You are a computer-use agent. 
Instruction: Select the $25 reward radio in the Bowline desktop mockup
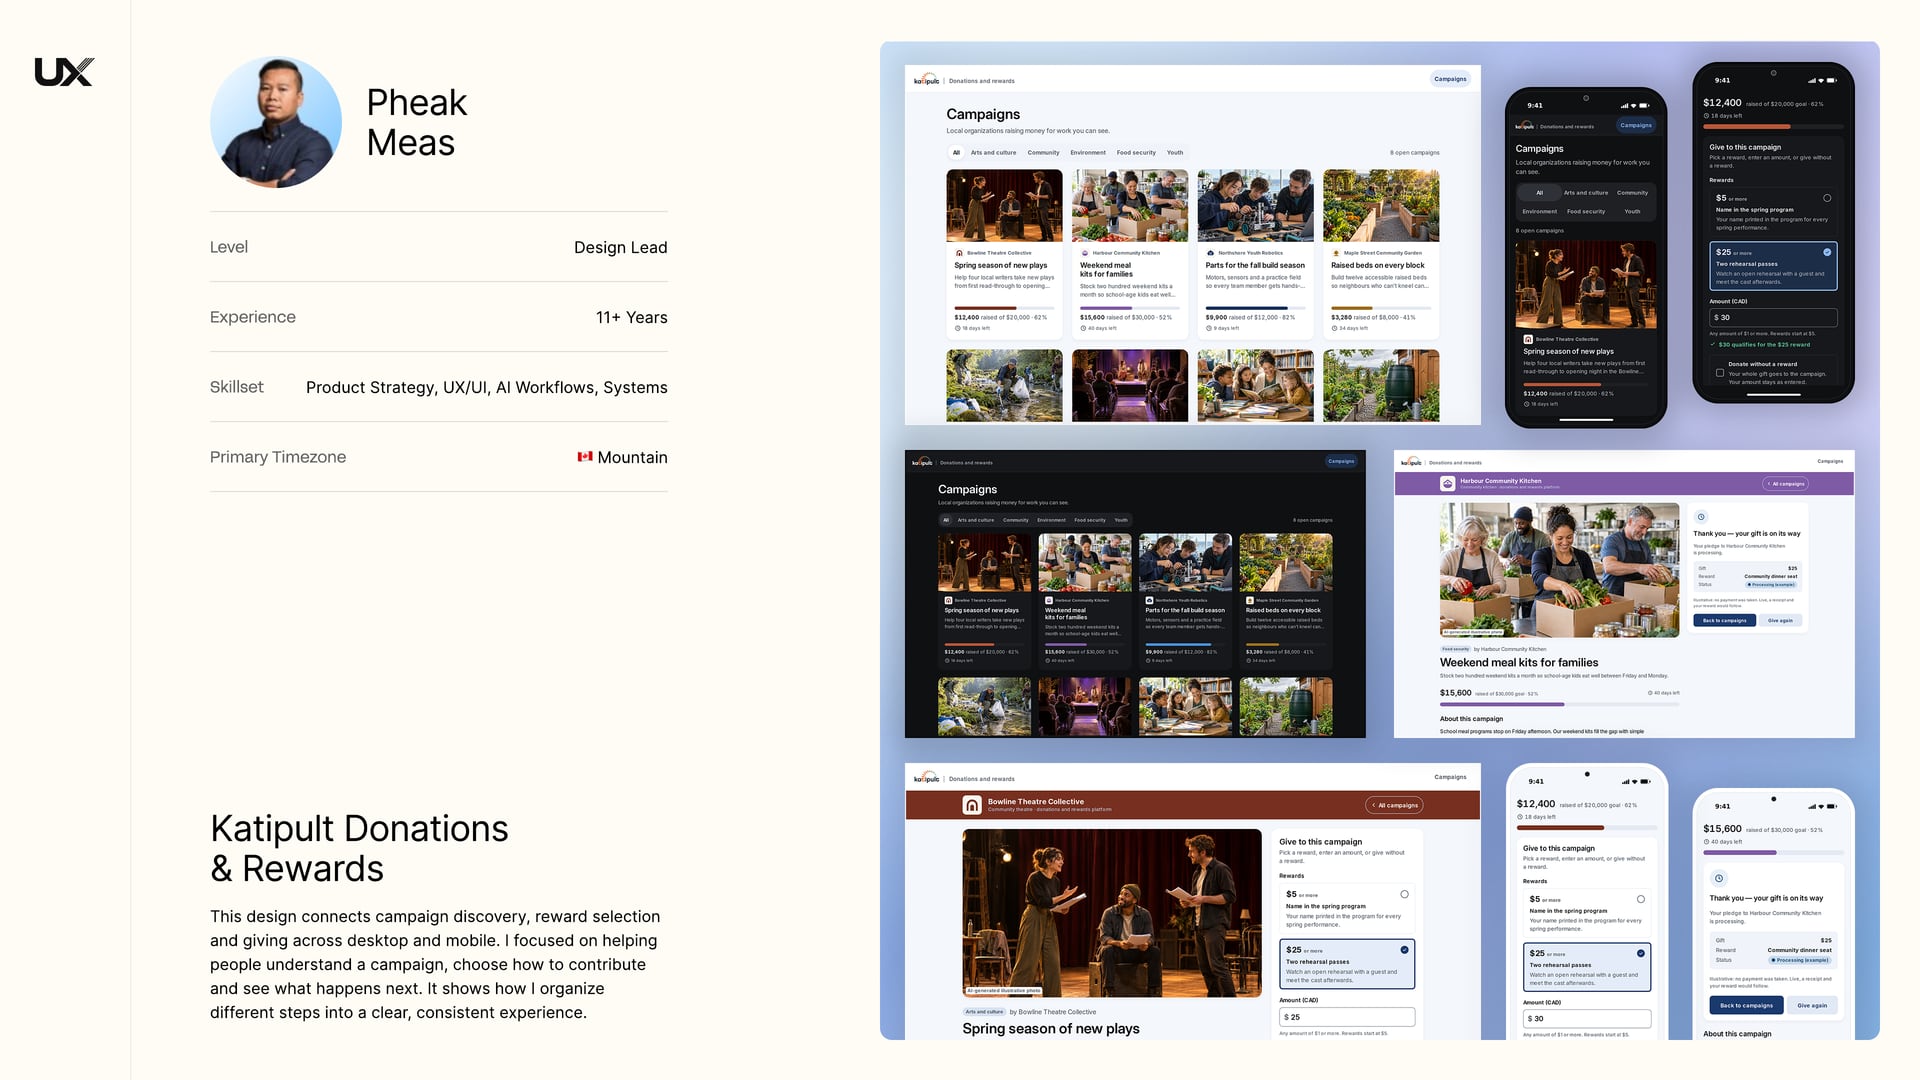(1405, 950)
